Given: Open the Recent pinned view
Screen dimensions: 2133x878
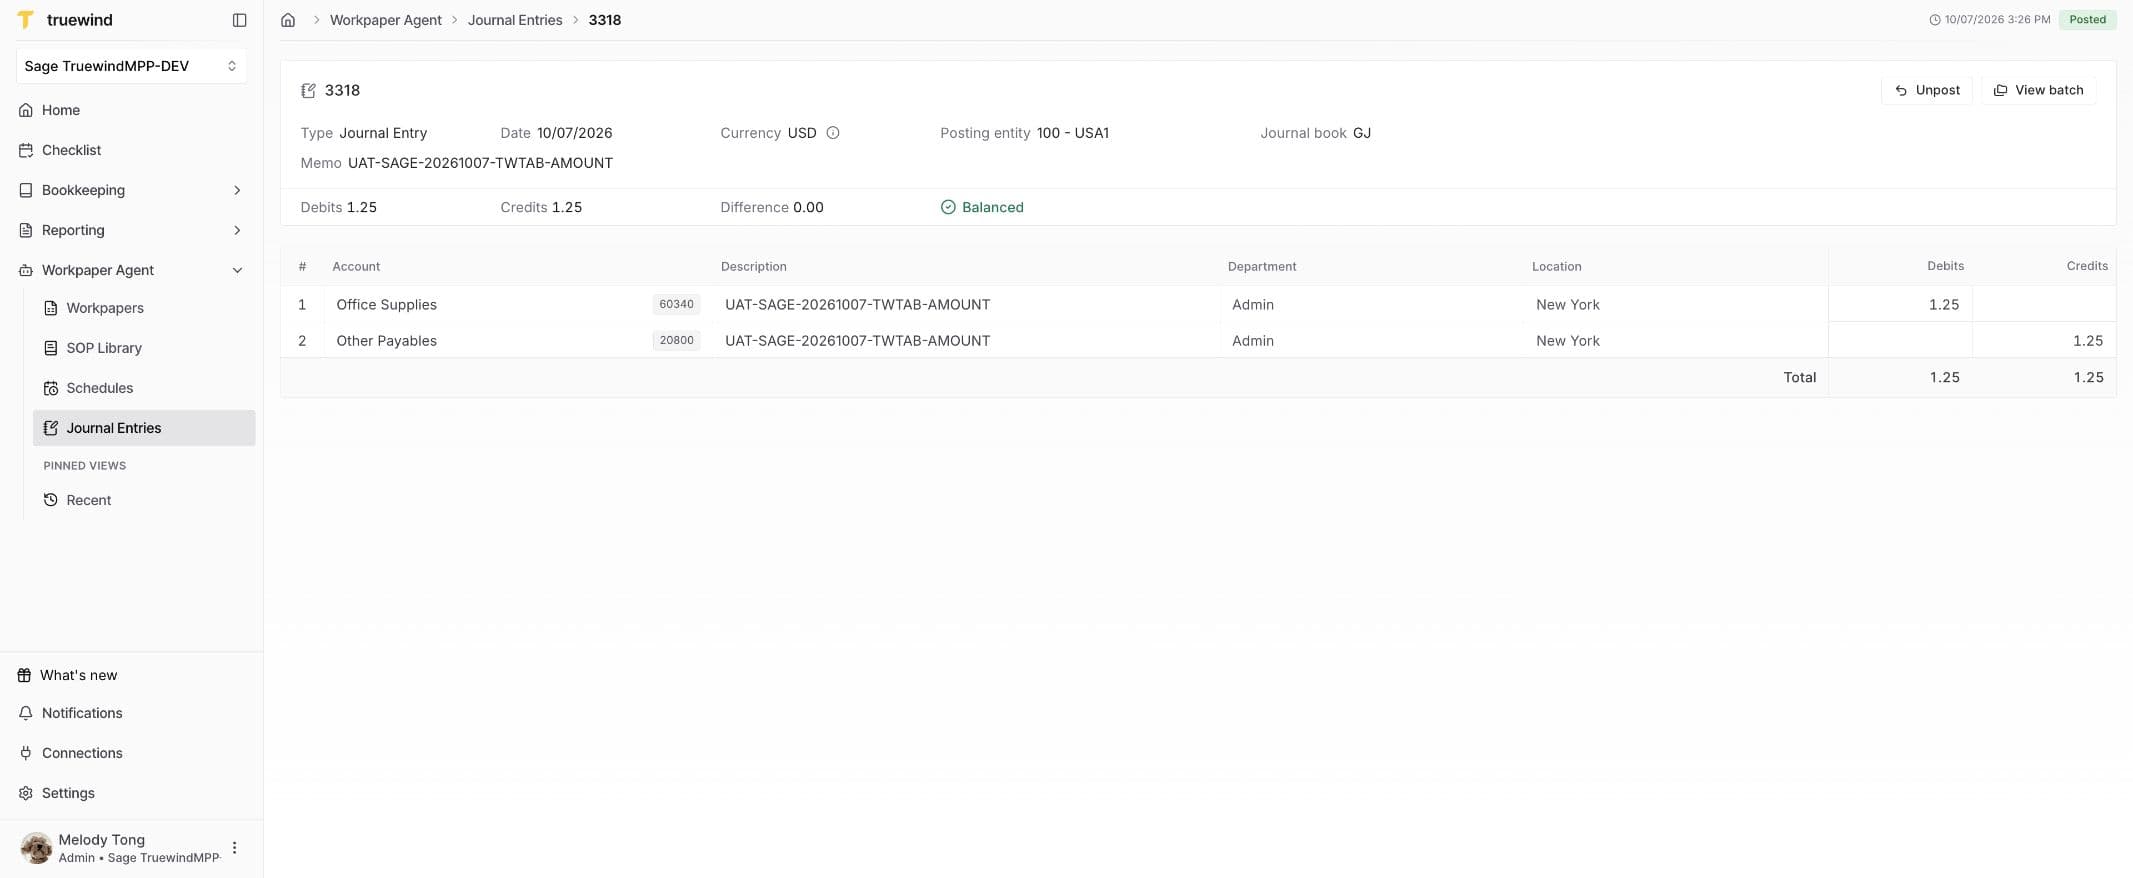Looking at the screenshot, I should click(89, 500).
